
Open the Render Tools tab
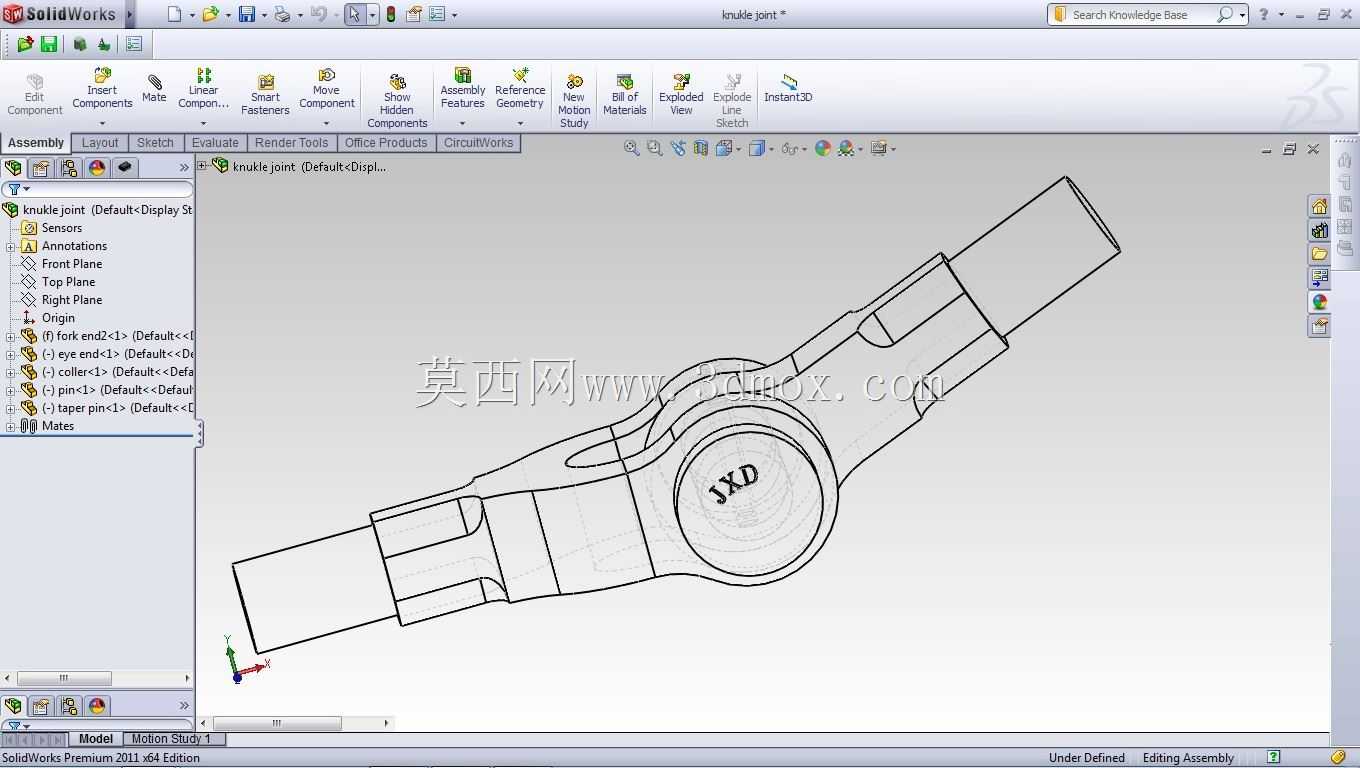291,143
